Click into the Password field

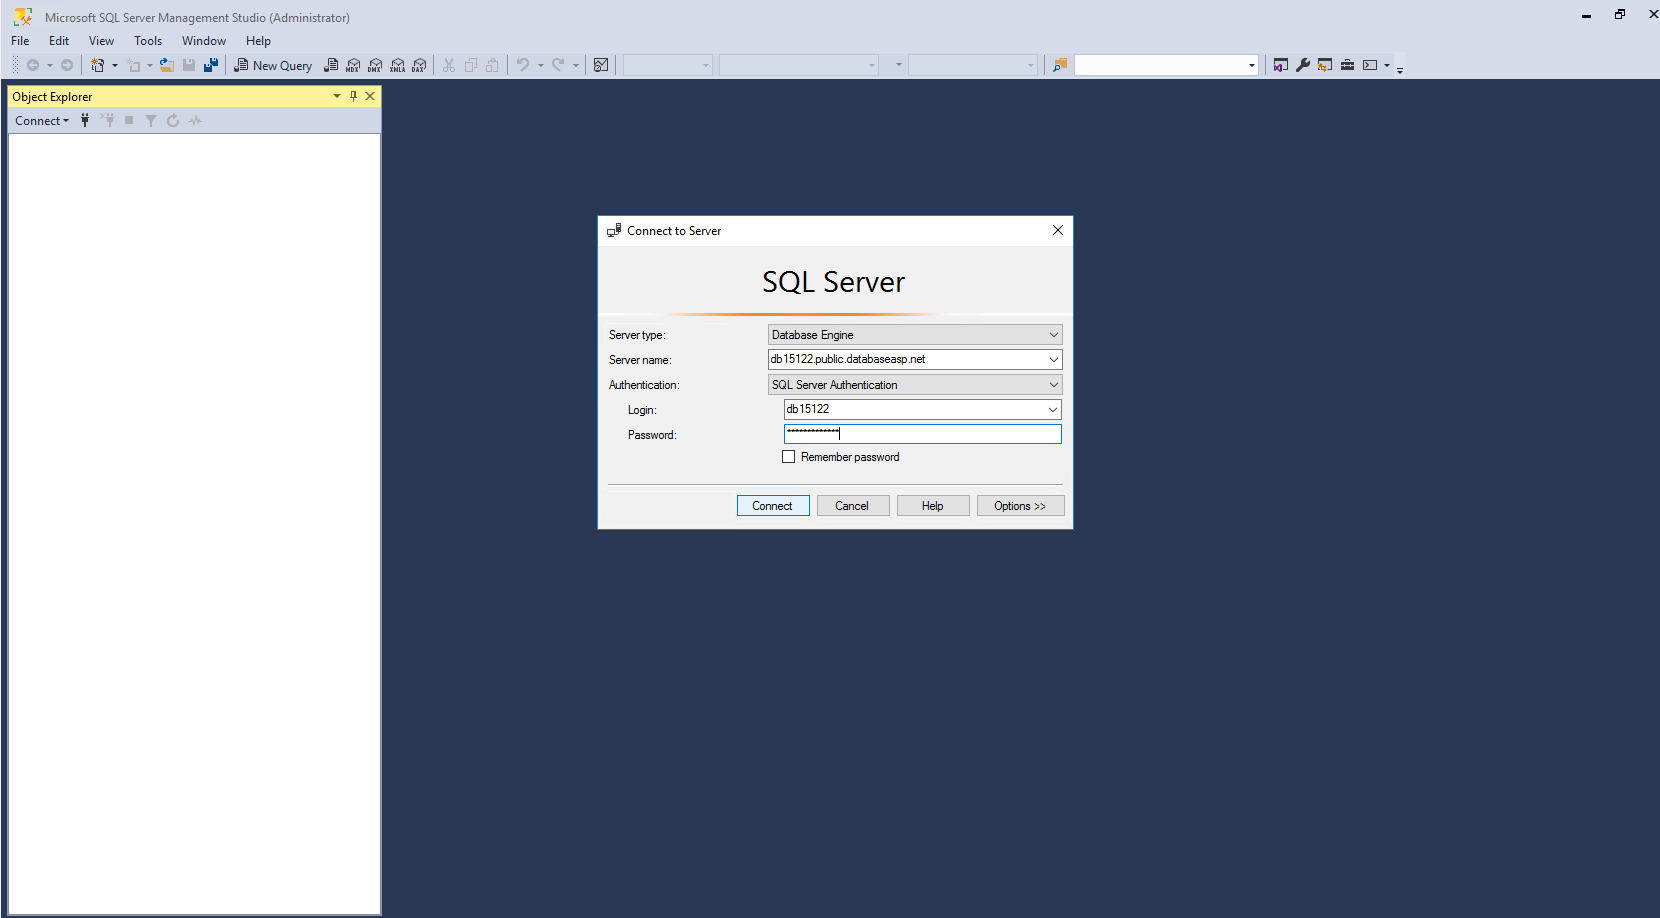tap(922, 434)
